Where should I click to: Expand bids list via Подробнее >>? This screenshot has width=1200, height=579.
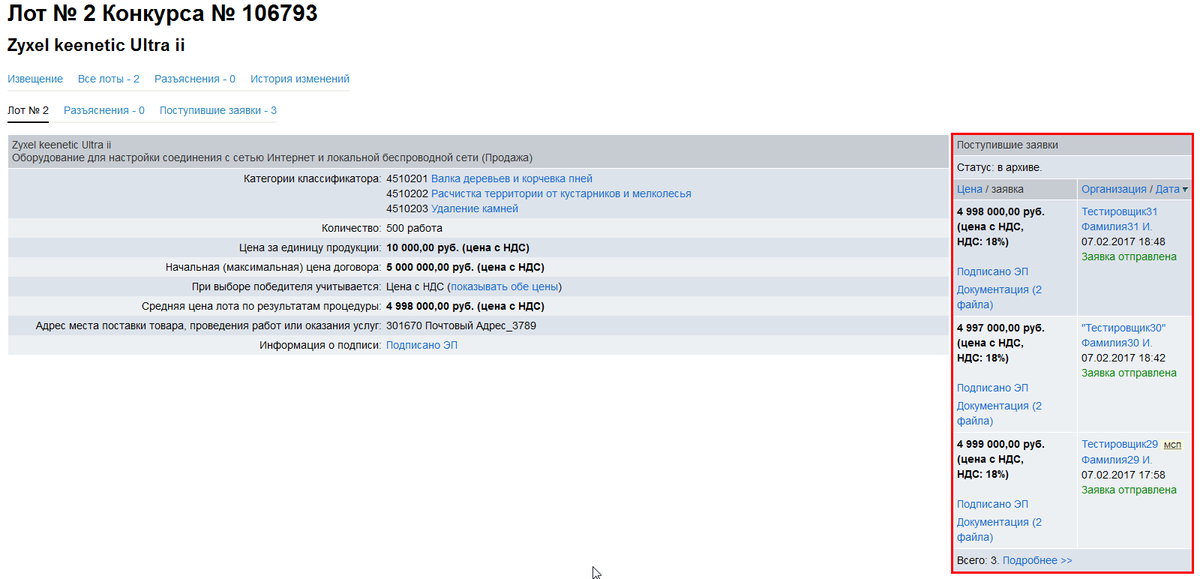pyautogui.click(x=1037, y=561)
